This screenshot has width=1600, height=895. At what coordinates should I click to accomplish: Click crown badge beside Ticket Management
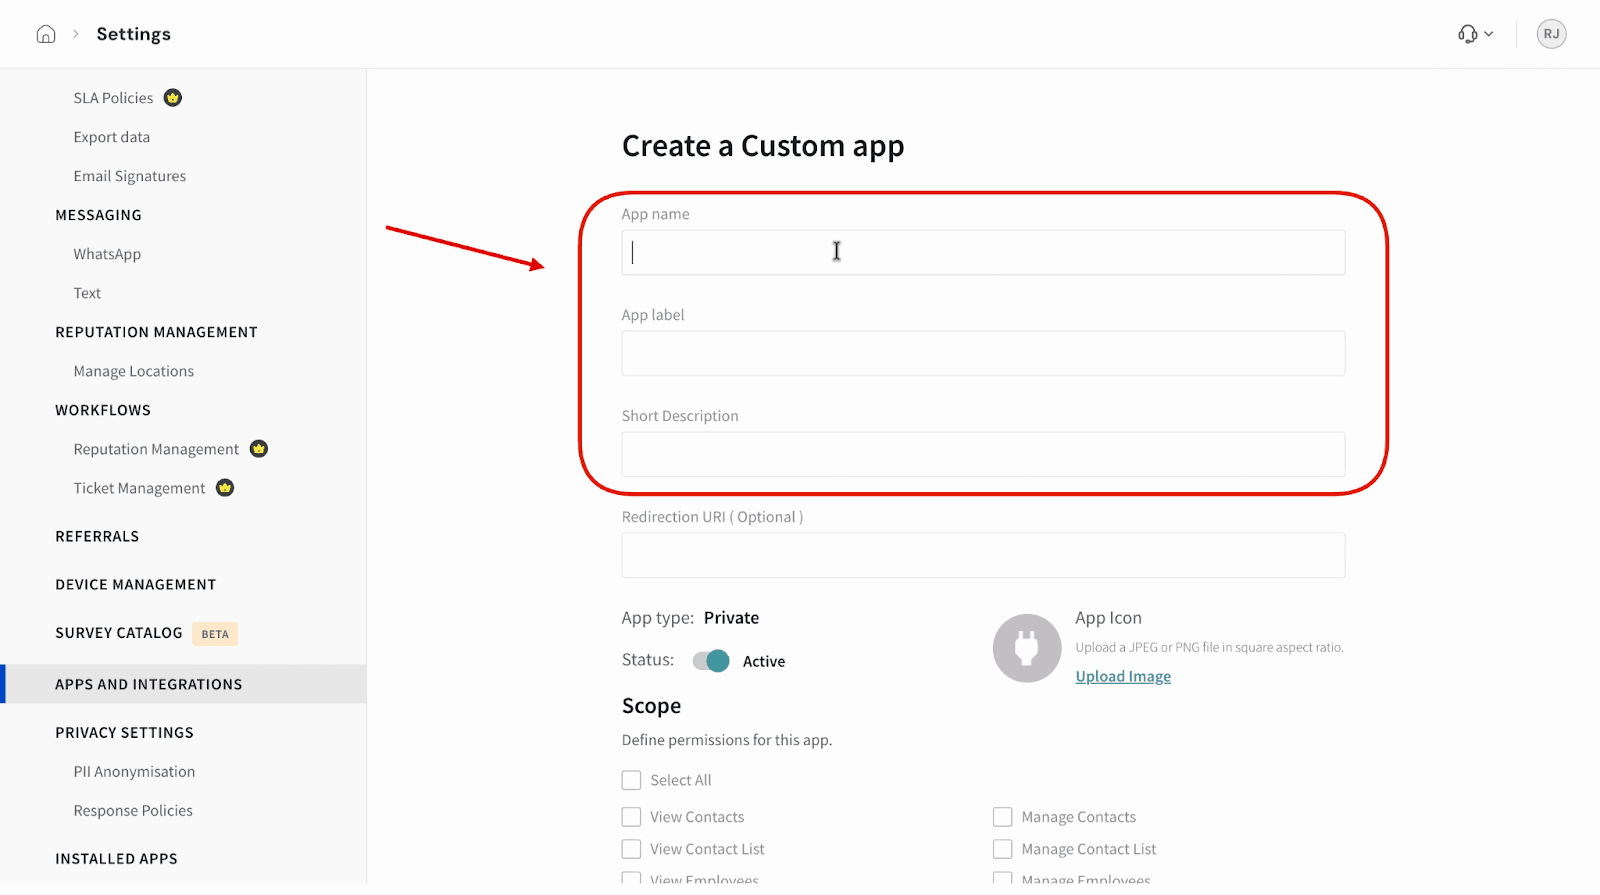click(x=225, y=487)
